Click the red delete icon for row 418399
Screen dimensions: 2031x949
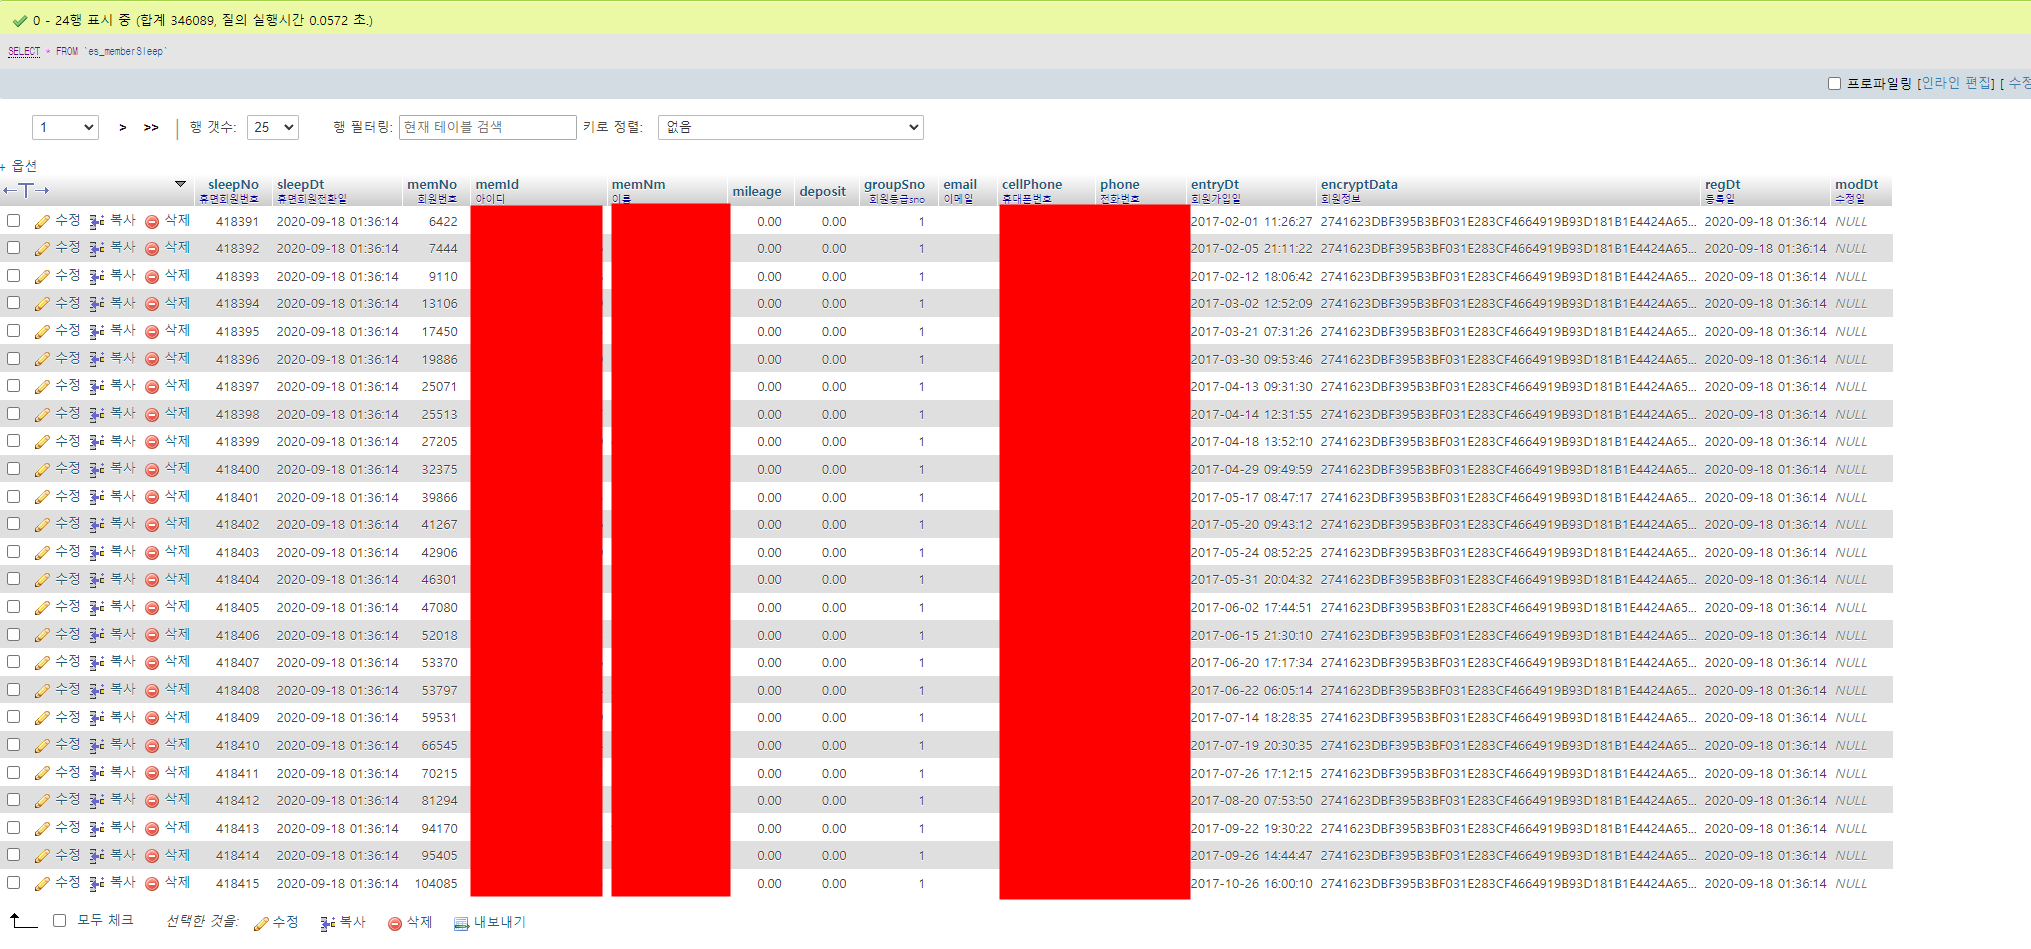pyautogui.click(x=152, y=442)
